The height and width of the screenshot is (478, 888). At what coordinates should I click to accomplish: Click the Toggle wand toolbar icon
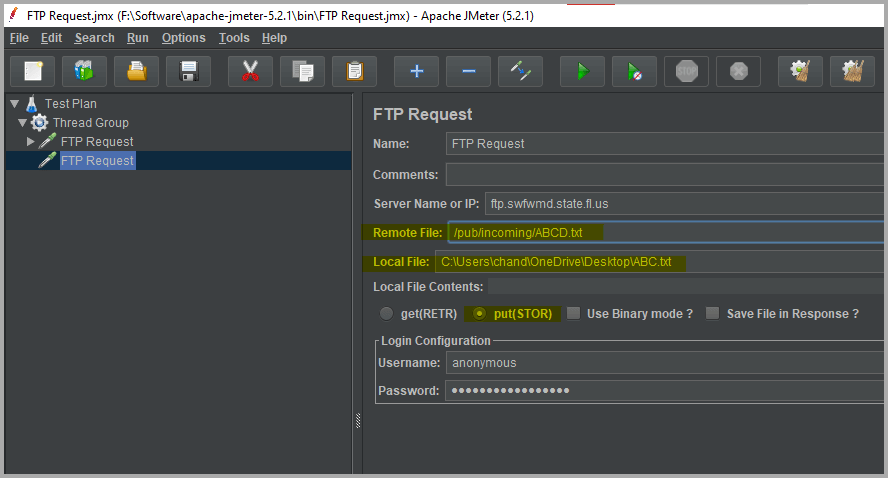tap(520, 71)
